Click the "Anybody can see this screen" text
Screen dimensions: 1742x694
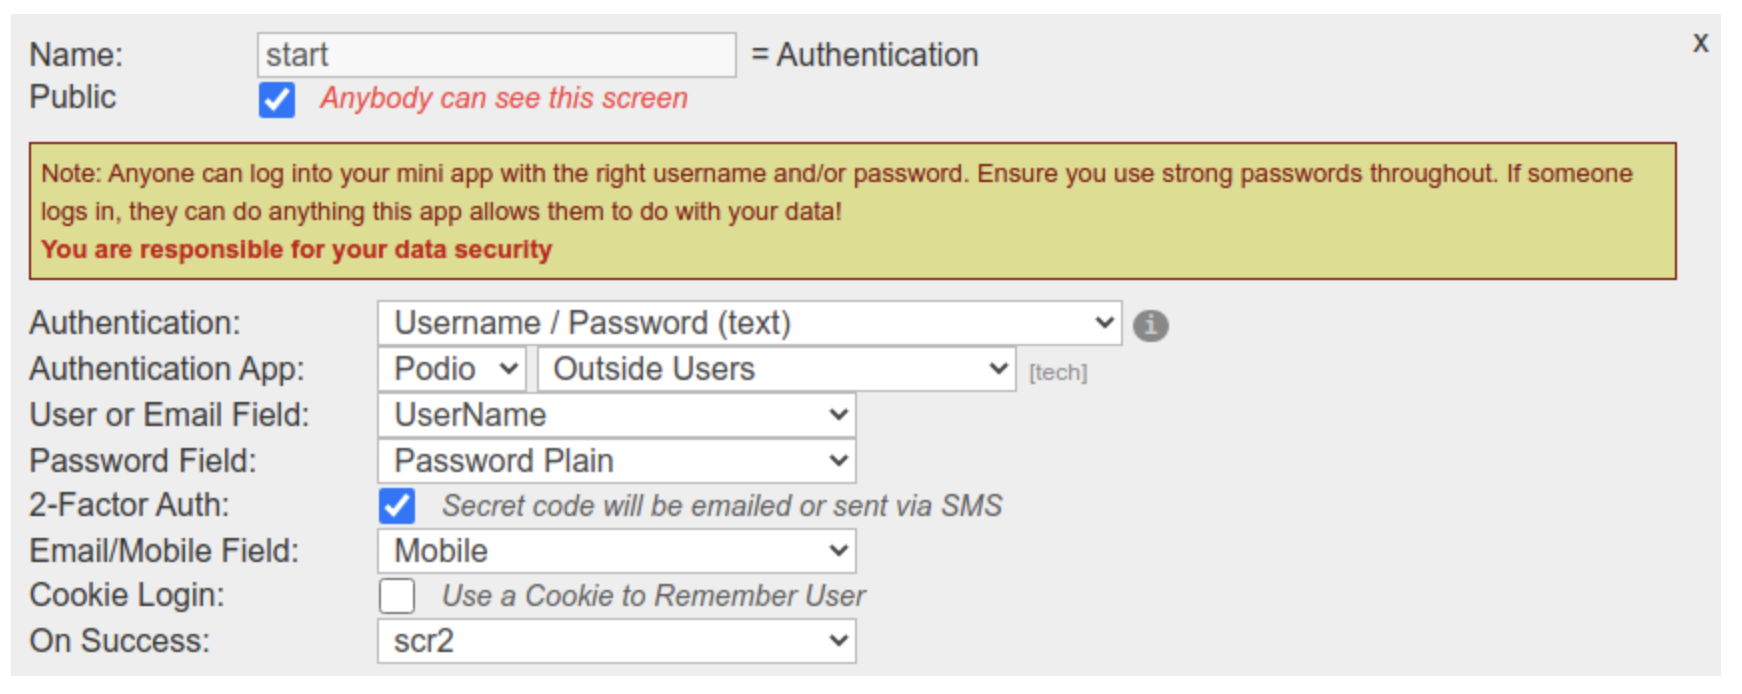(504, 98)
